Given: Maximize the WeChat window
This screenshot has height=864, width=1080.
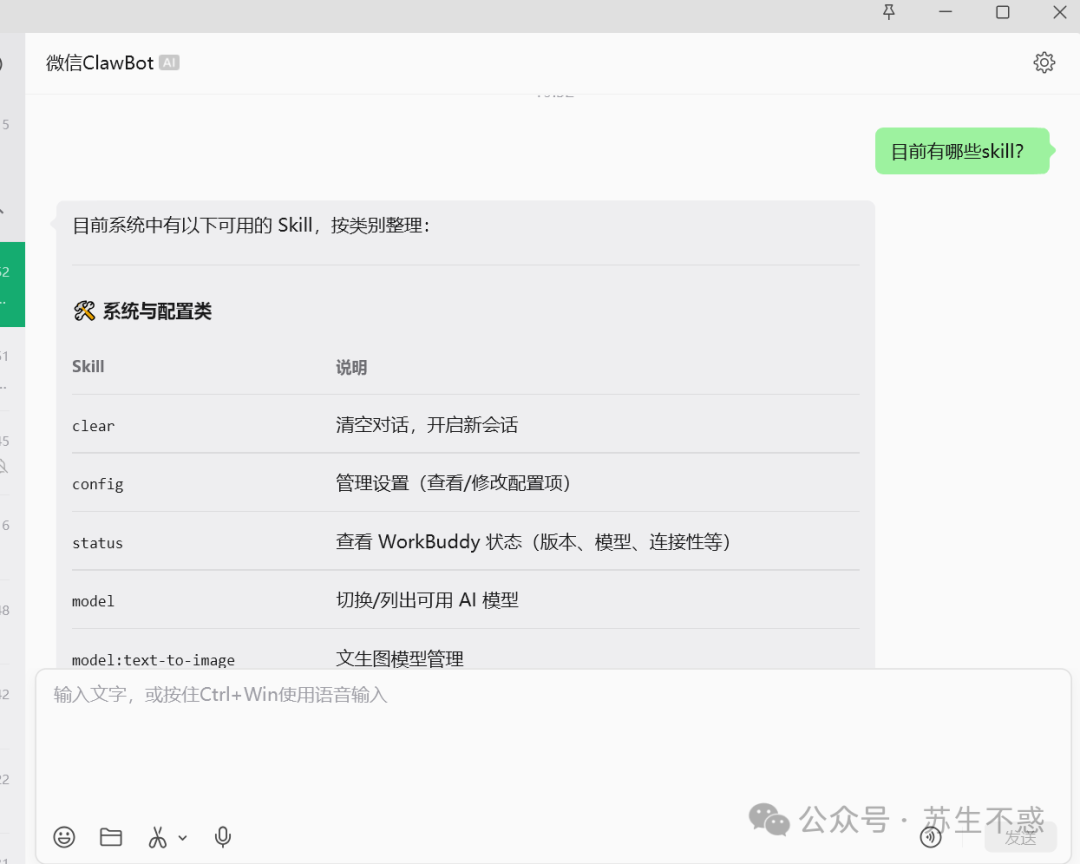Looking at the screenshot, I should pos(1003,12).
